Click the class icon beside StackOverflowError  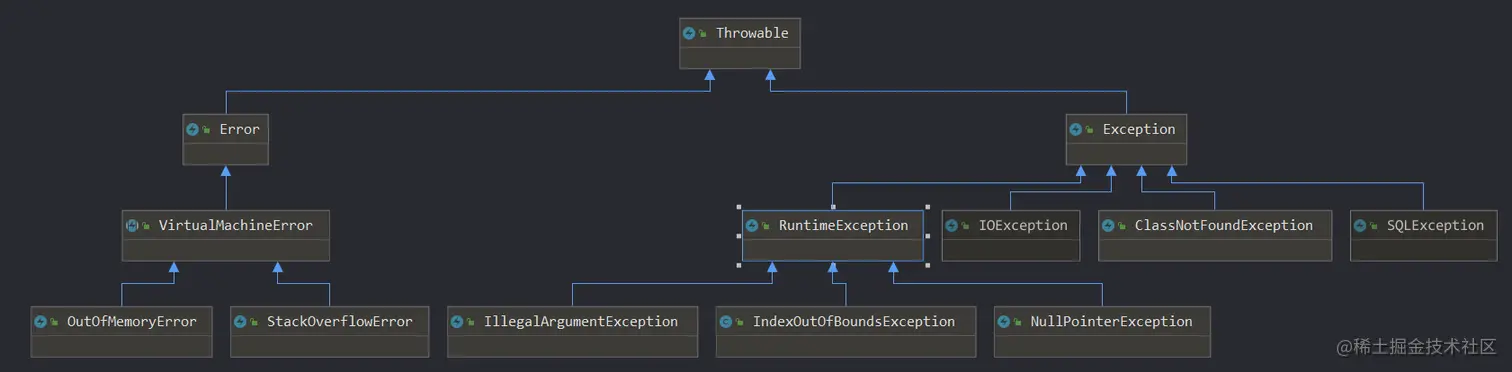[240, 321]
